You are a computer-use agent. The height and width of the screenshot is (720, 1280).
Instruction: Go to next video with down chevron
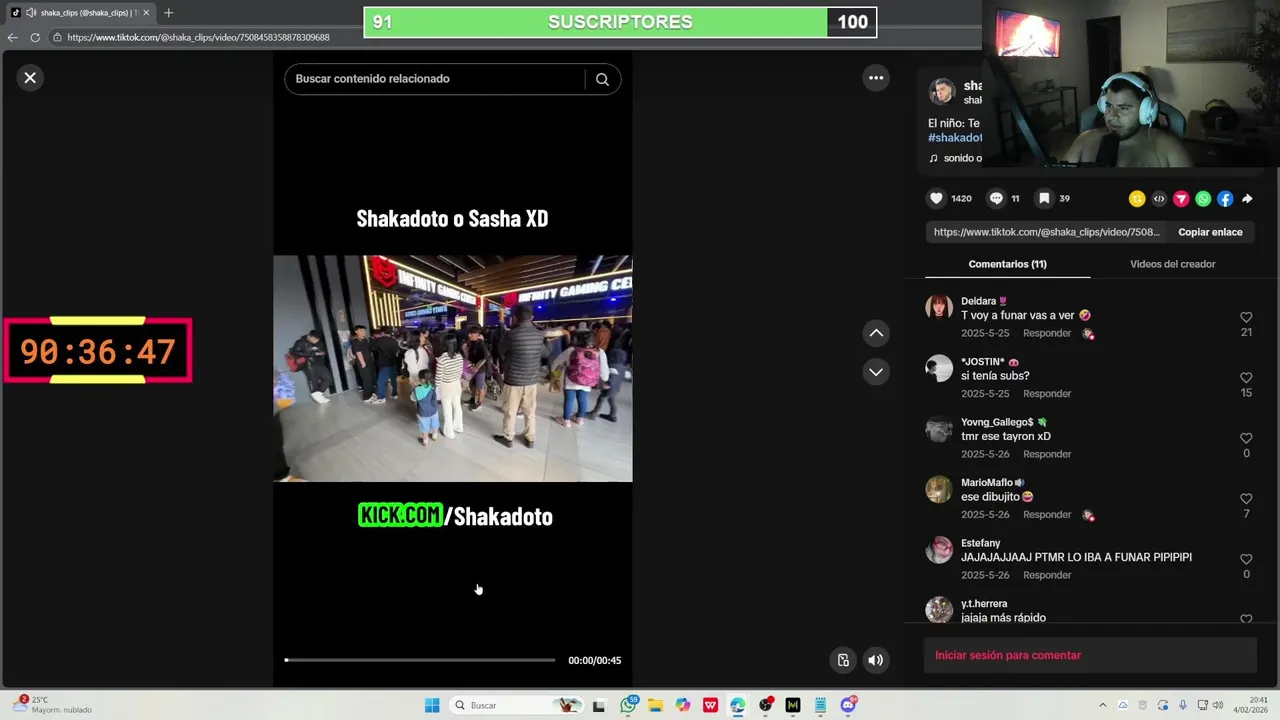(x=876, y=372)
